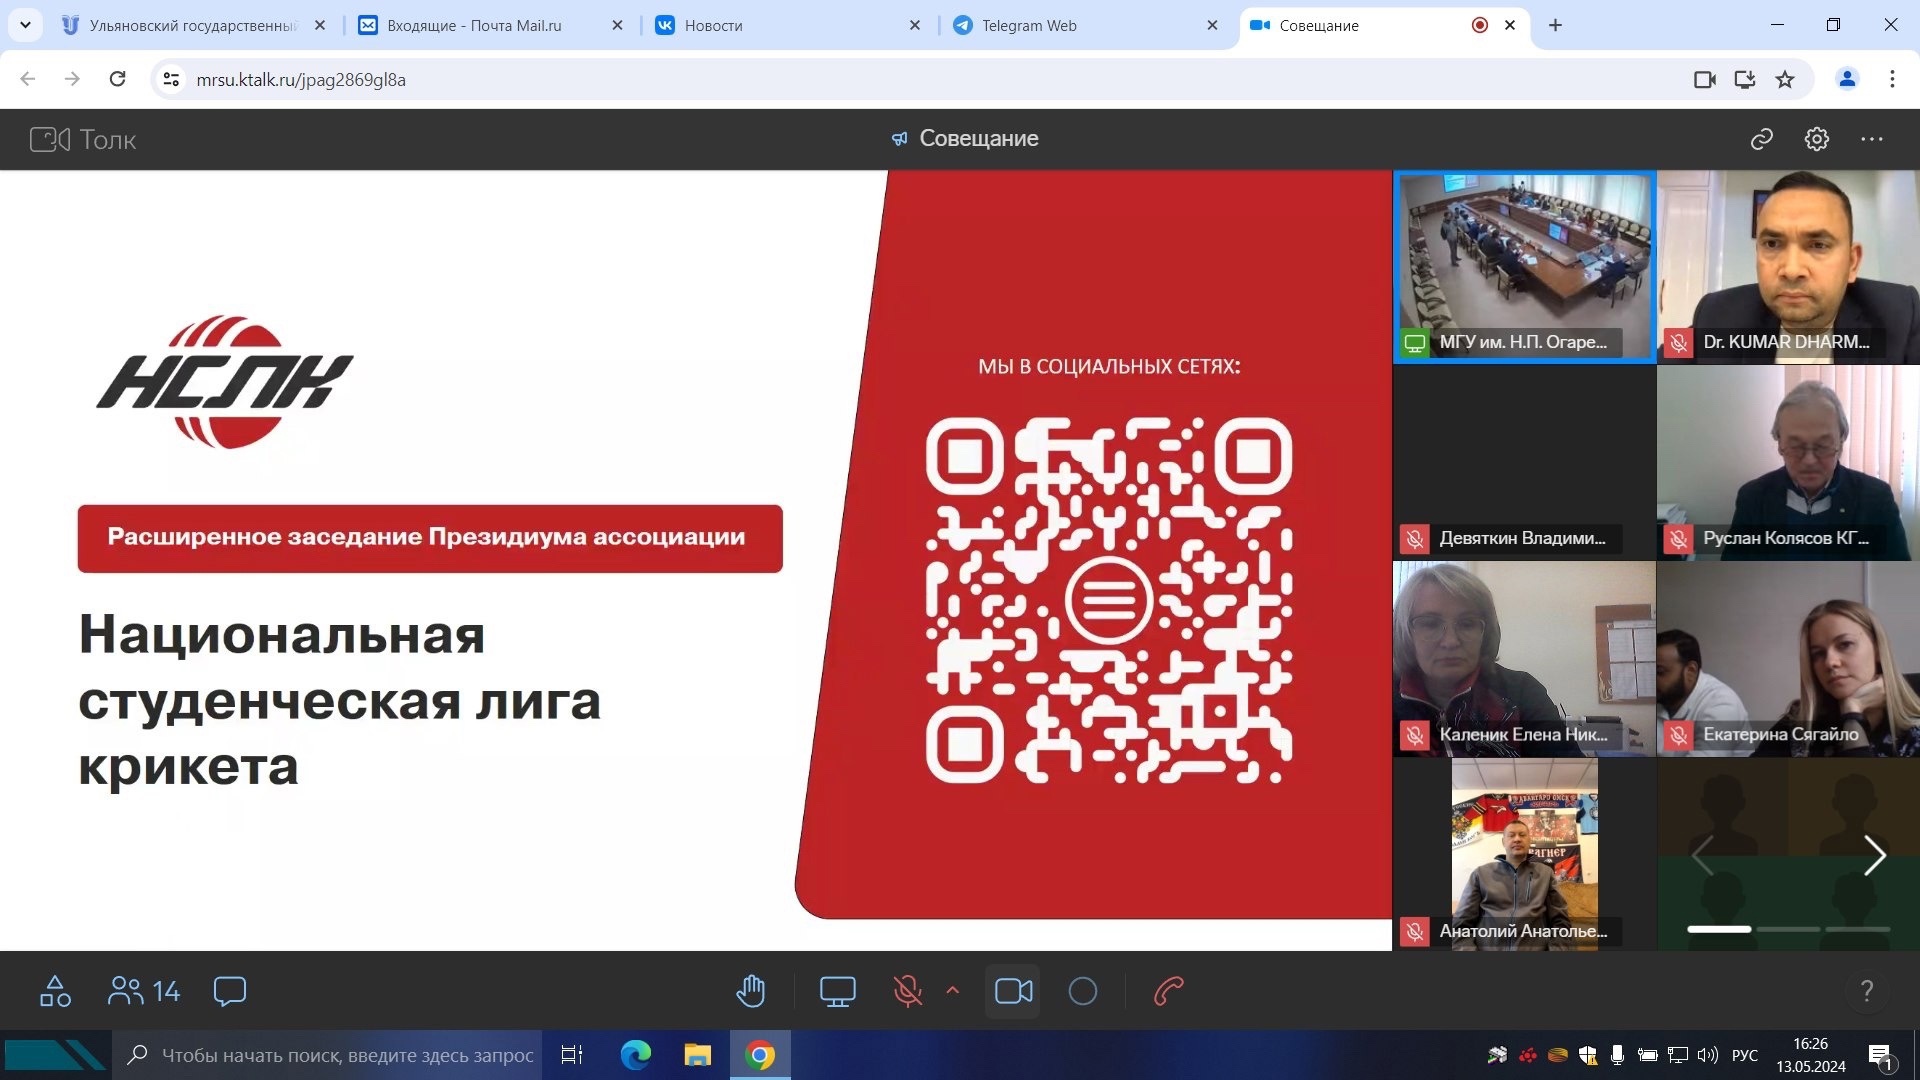Copy the meeting link via chain icon
This screenshot has width=1920, height=1080.
1762,139
